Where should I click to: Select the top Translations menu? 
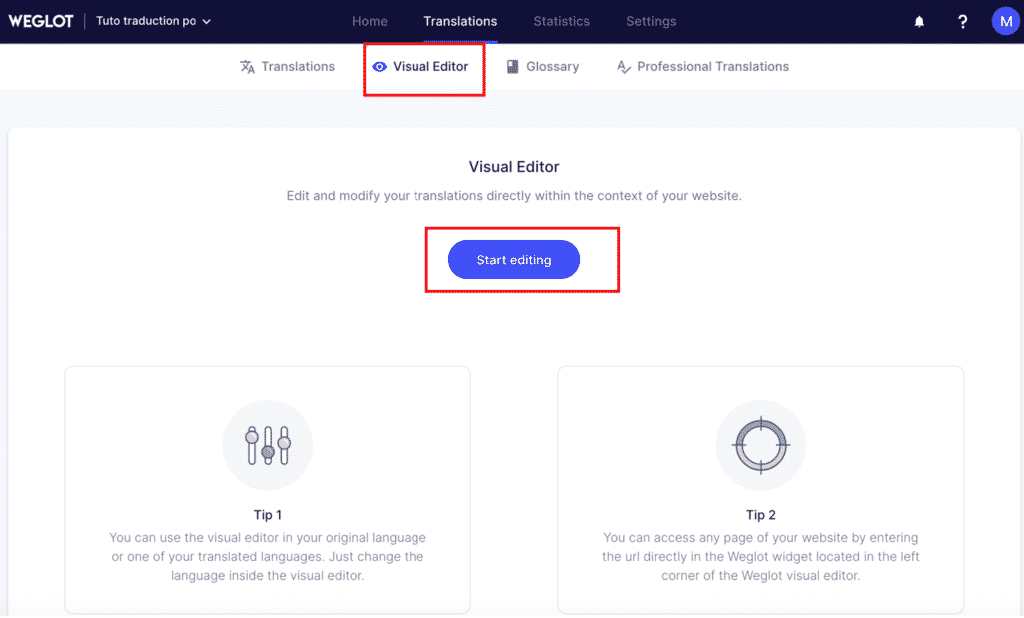[x=460, y=21]
